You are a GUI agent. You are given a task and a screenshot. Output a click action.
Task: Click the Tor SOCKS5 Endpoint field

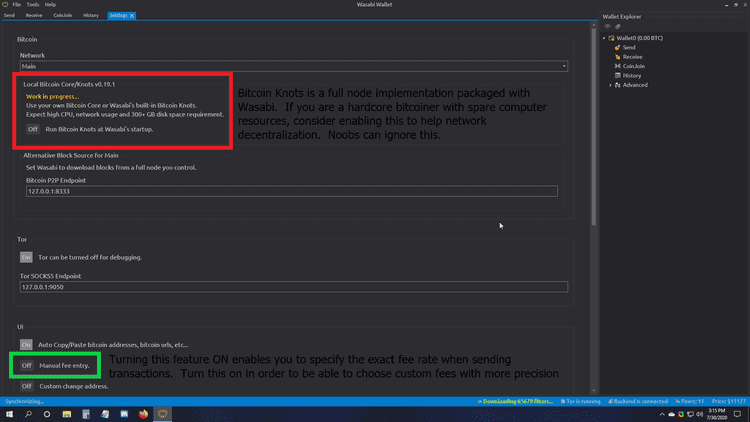[294, 287]
